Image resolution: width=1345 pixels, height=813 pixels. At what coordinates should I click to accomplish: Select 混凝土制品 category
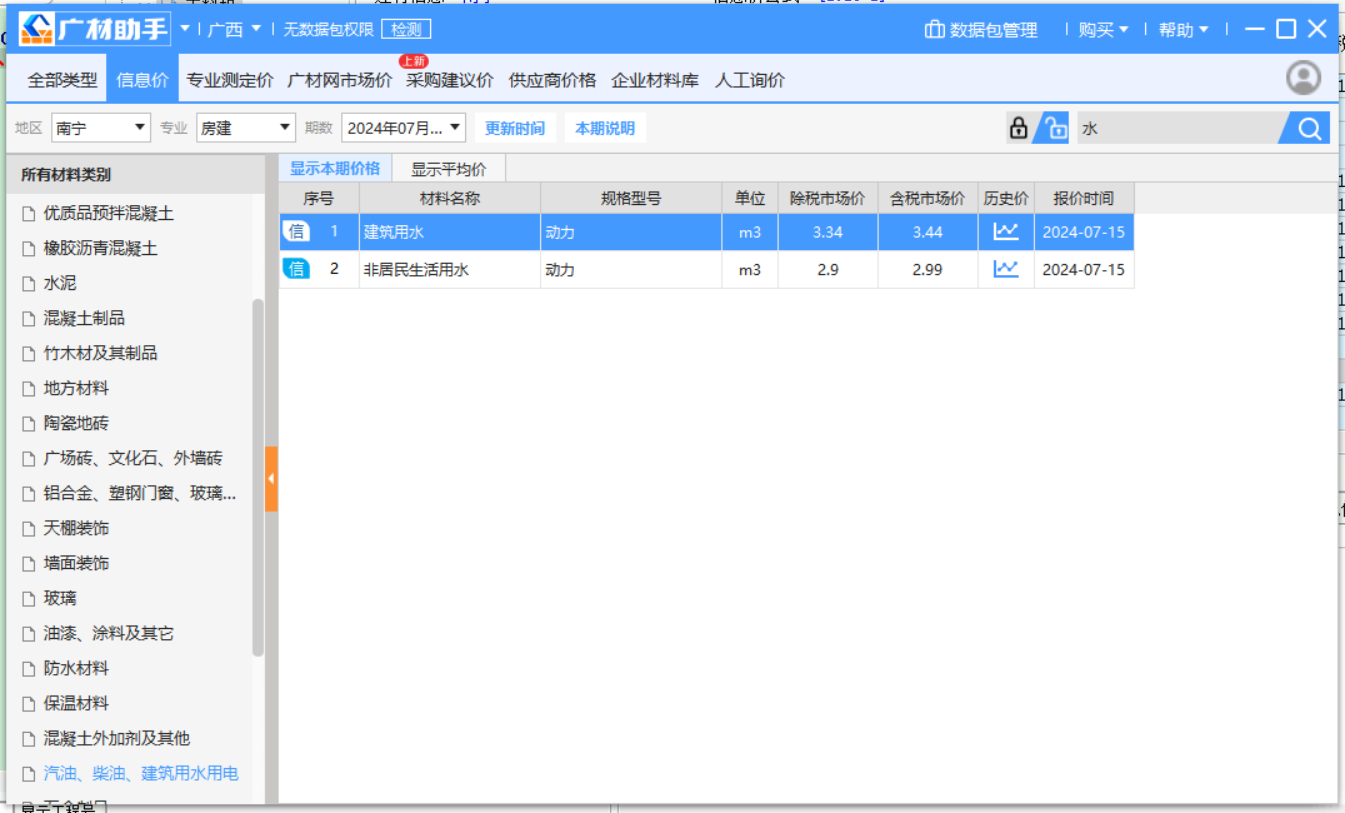[84, 318]
